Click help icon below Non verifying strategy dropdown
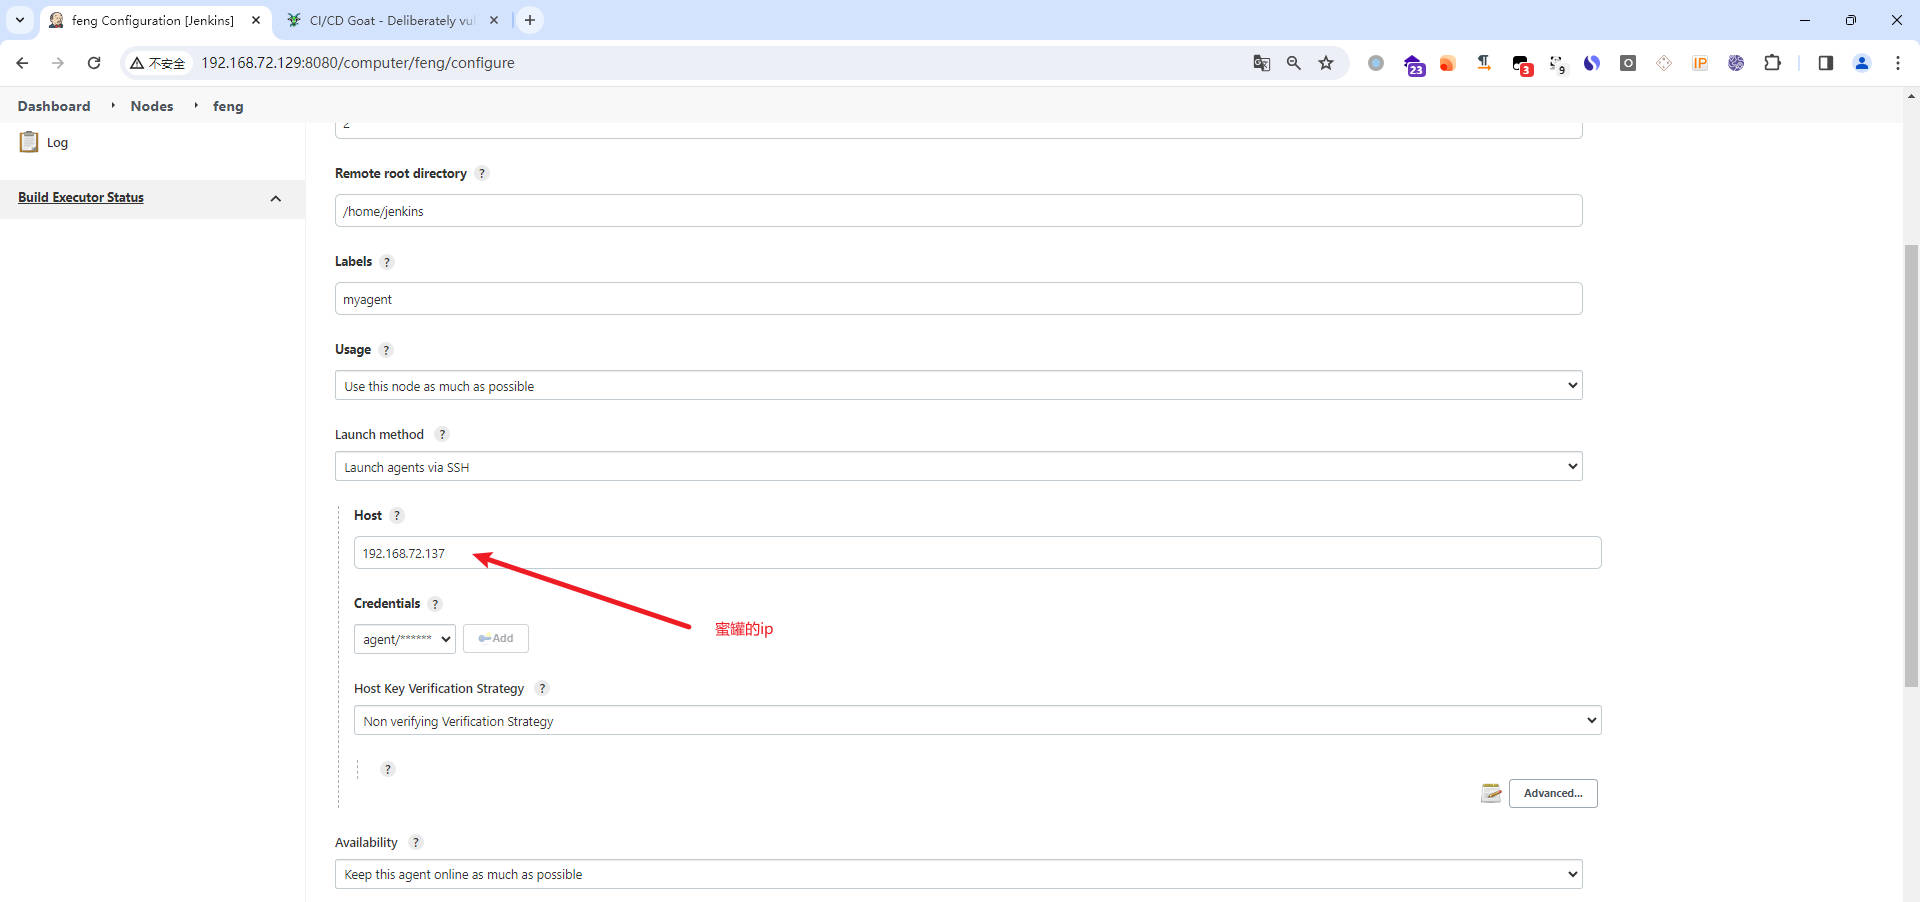Screen dimensions: 1920x902 [x=388, y=769]
